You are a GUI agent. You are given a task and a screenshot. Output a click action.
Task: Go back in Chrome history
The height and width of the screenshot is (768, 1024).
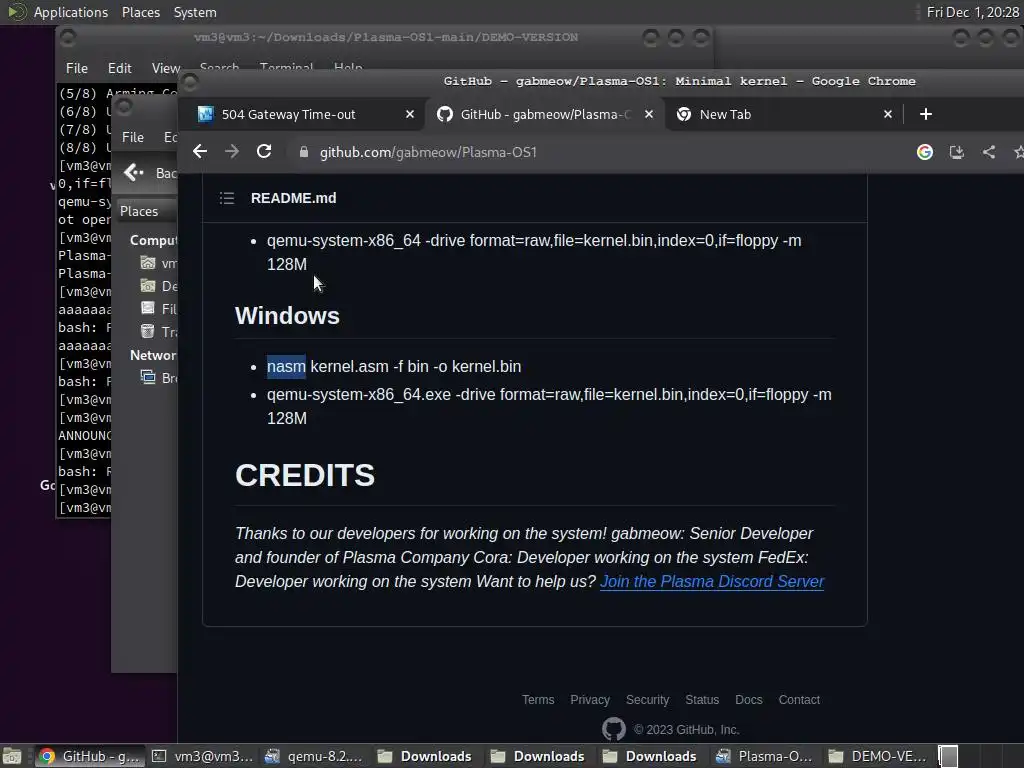coord(200,152)
